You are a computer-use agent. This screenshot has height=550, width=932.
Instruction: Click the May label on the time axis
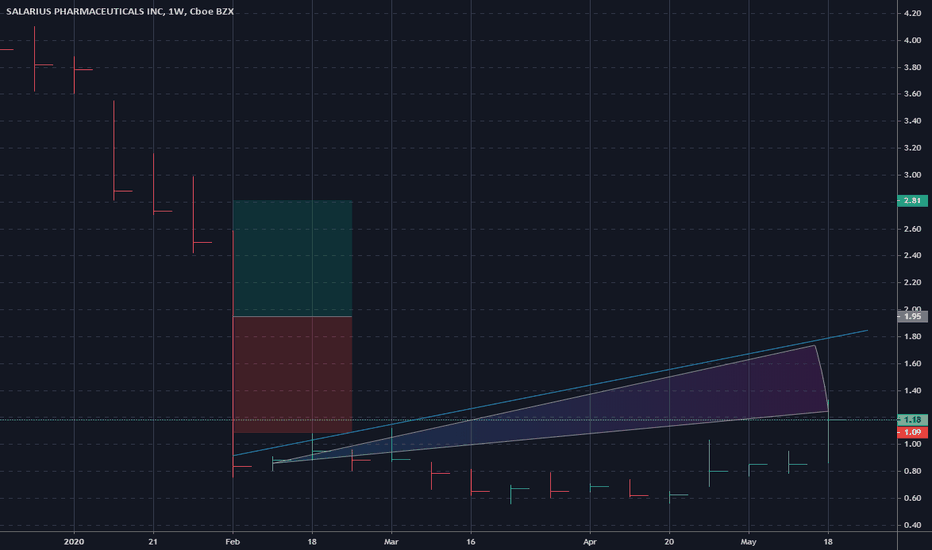coord(748,542)
